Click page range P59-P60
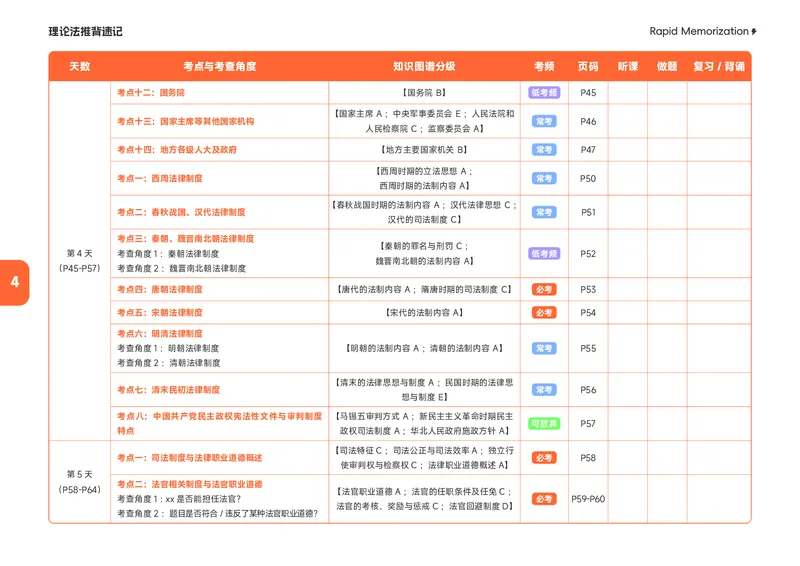Screen dimensions: 800x566 coord(588,499)
